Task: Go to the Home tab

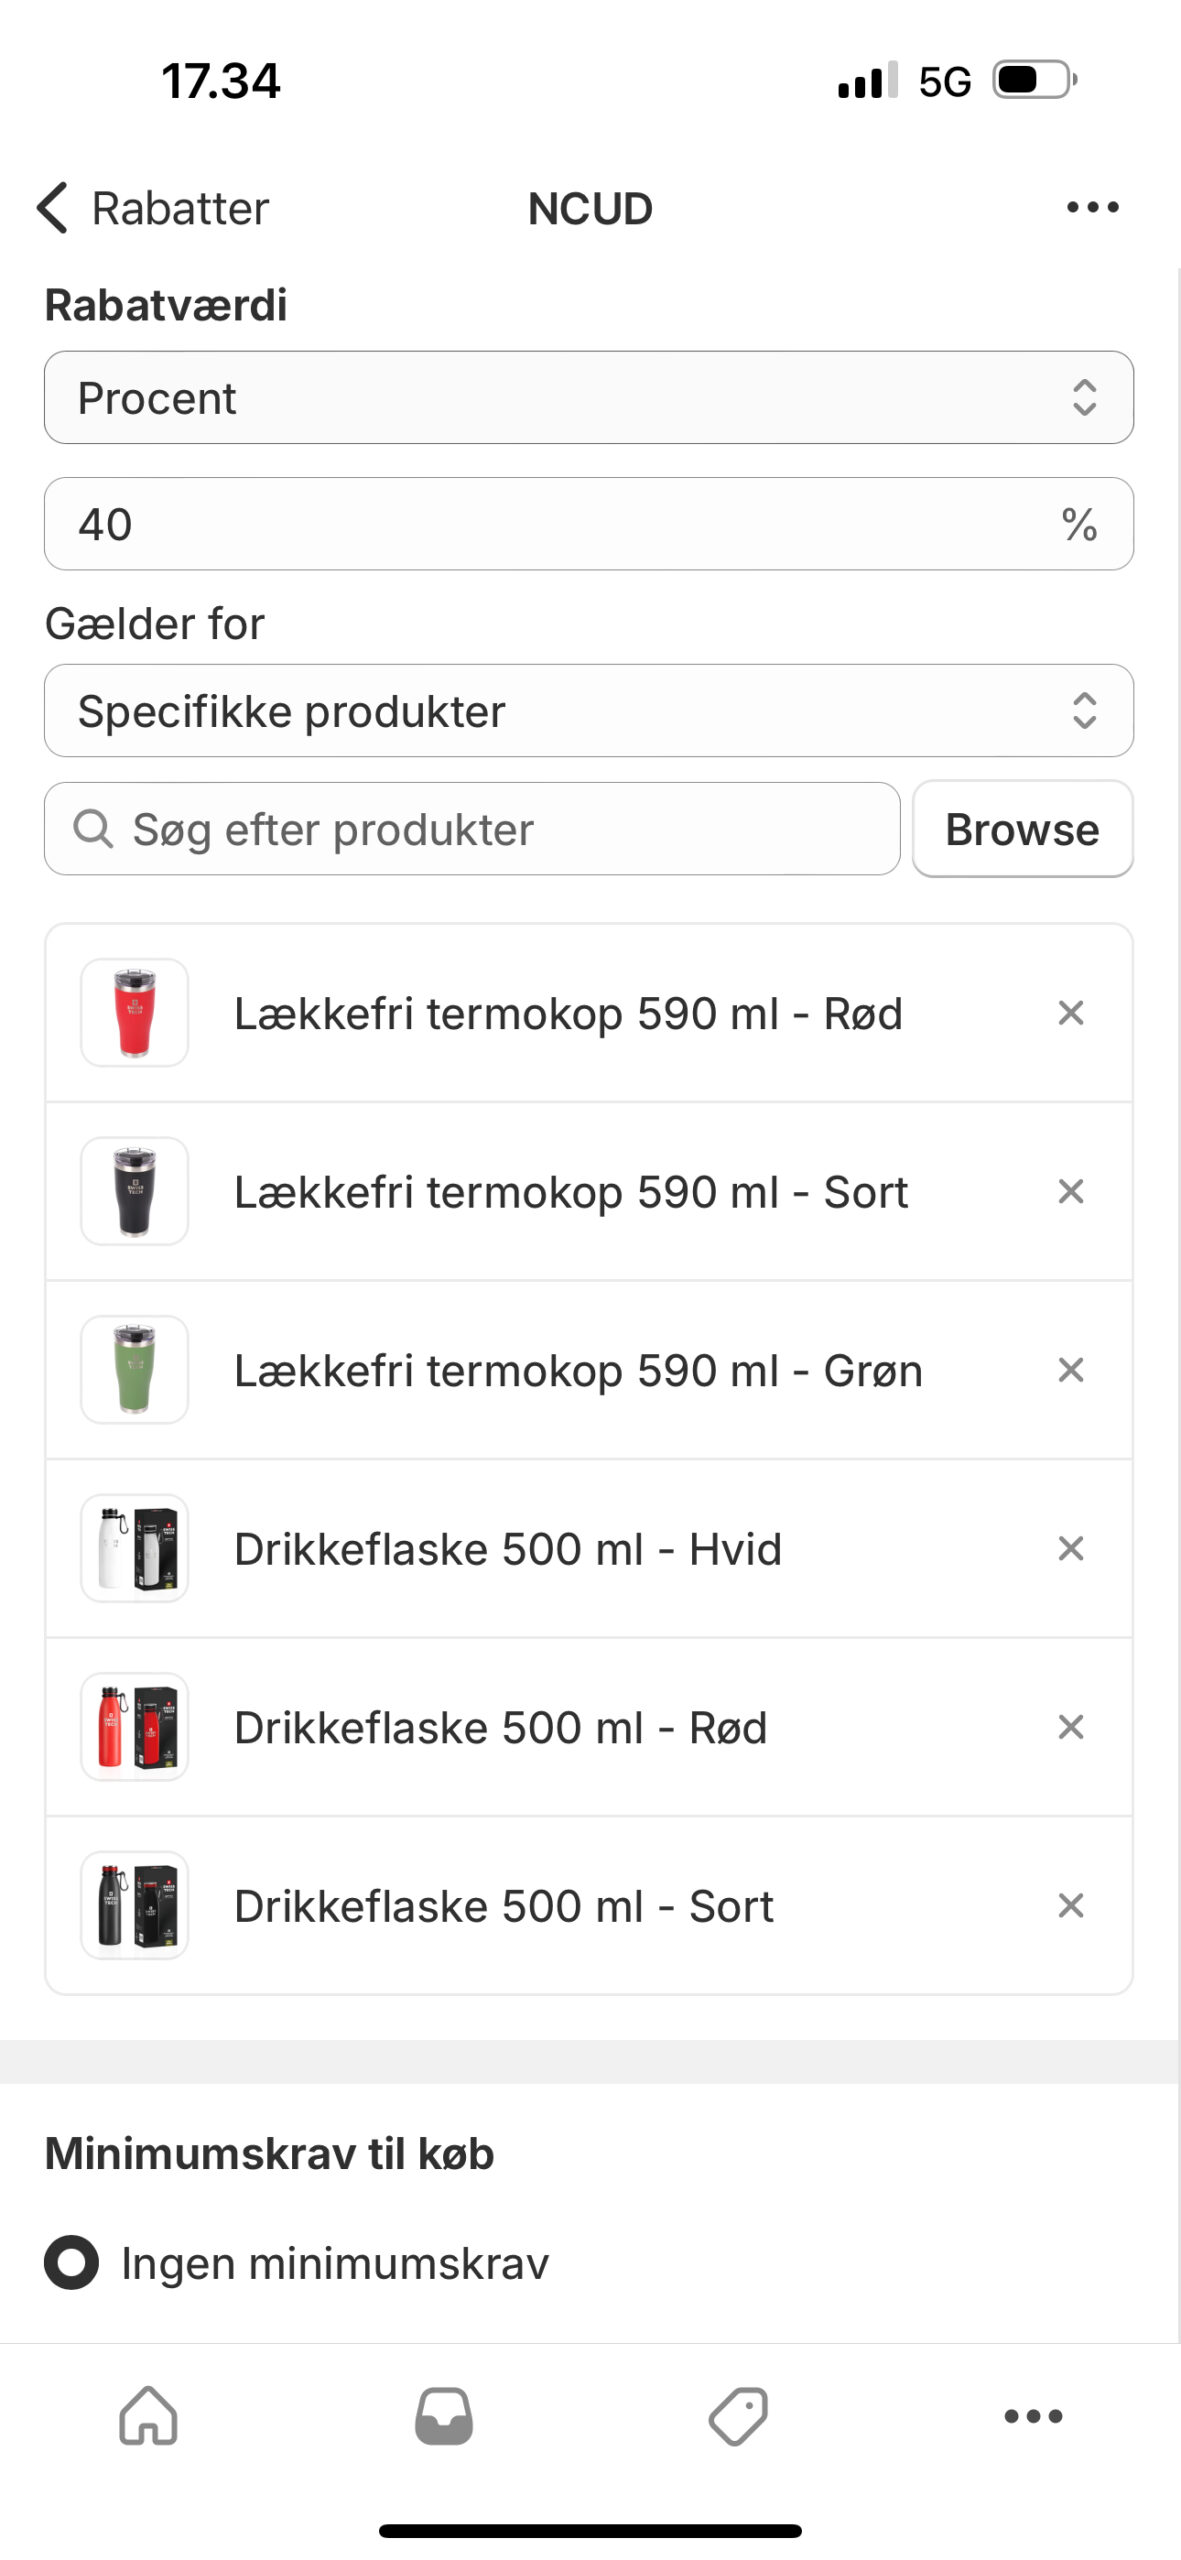Action: (148, 2416)
